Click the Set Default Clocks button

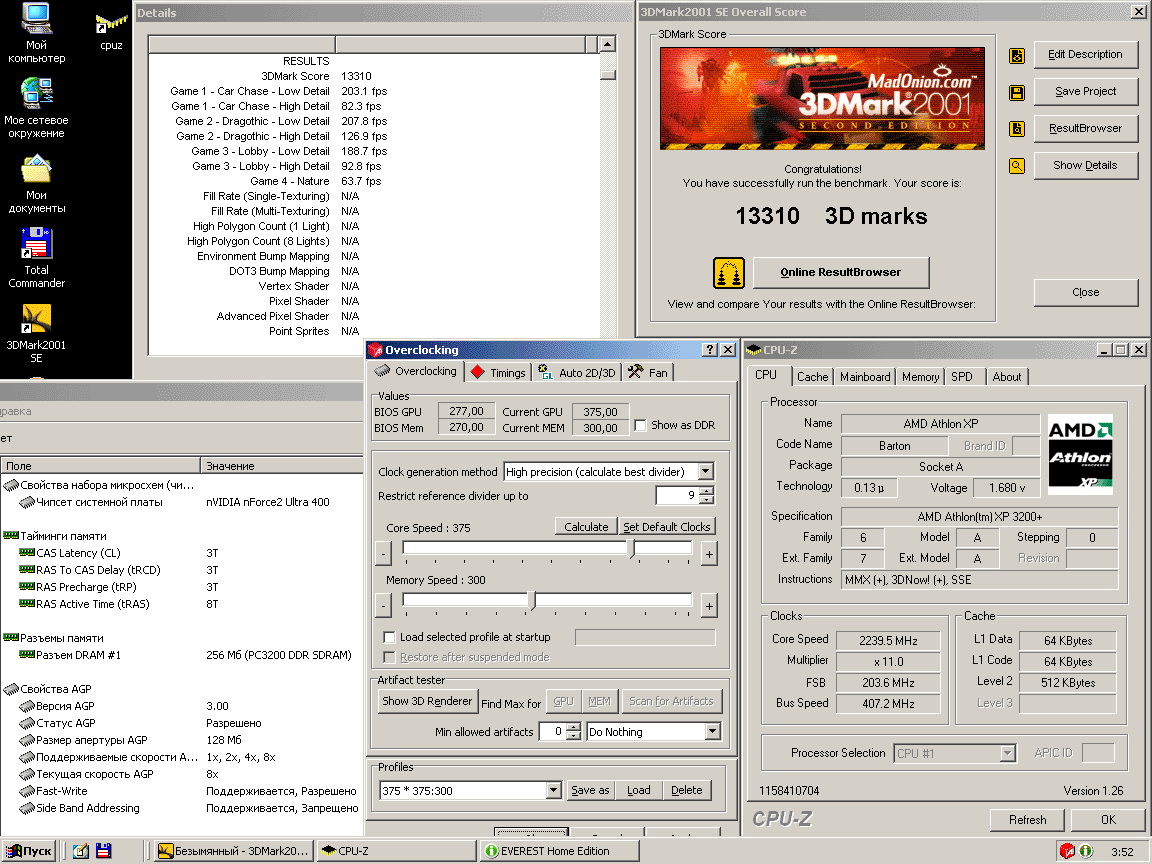(x=666, y=527)
